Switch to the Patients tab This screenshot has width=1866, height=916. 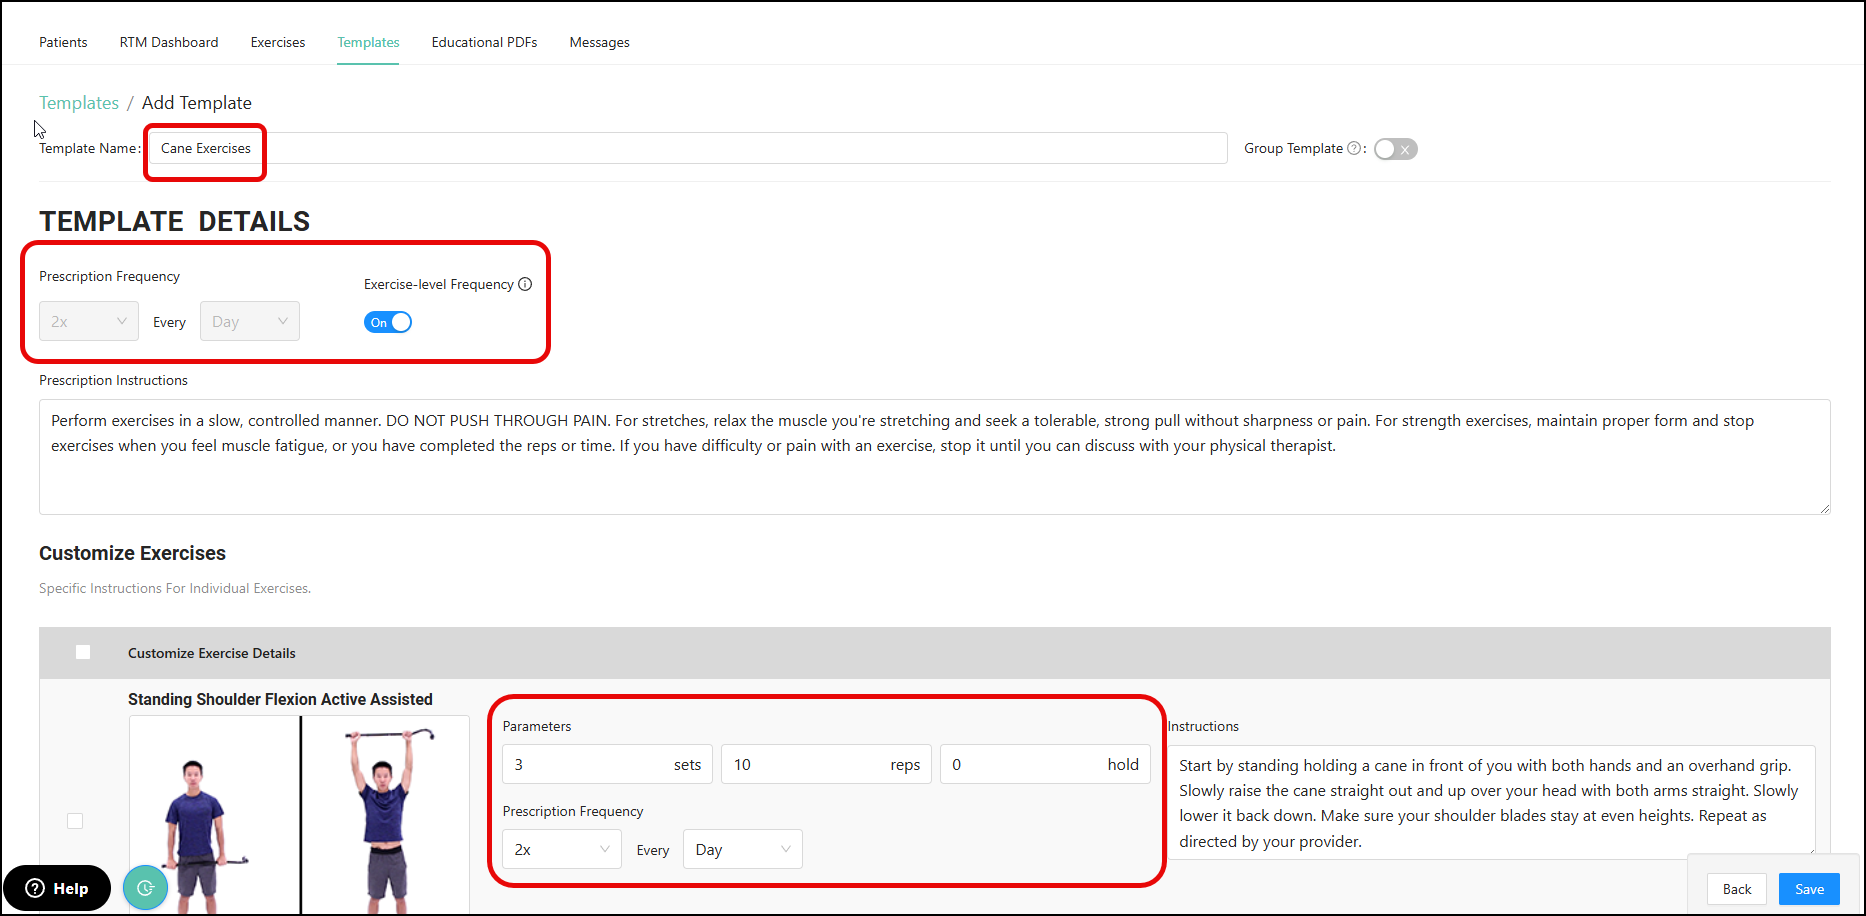63,42
